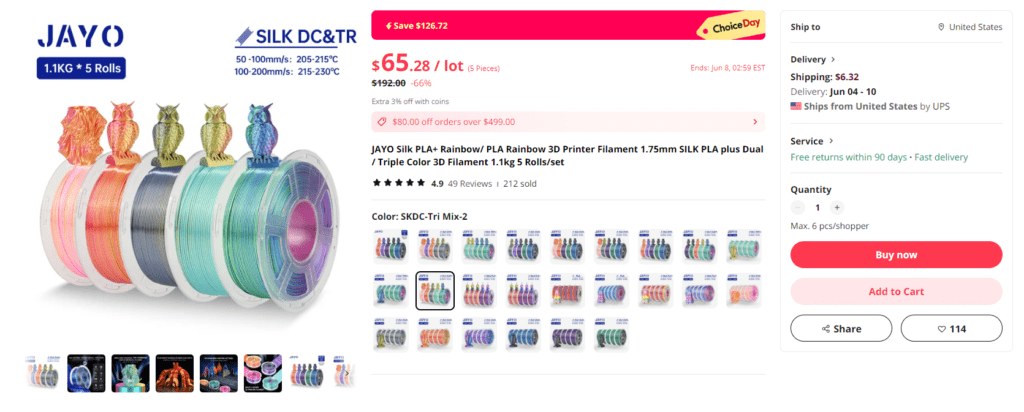The width and height of the screenshot is (1024, 412).
Task: Expand the Delivery details chevron
Action: tap(833, 59)
